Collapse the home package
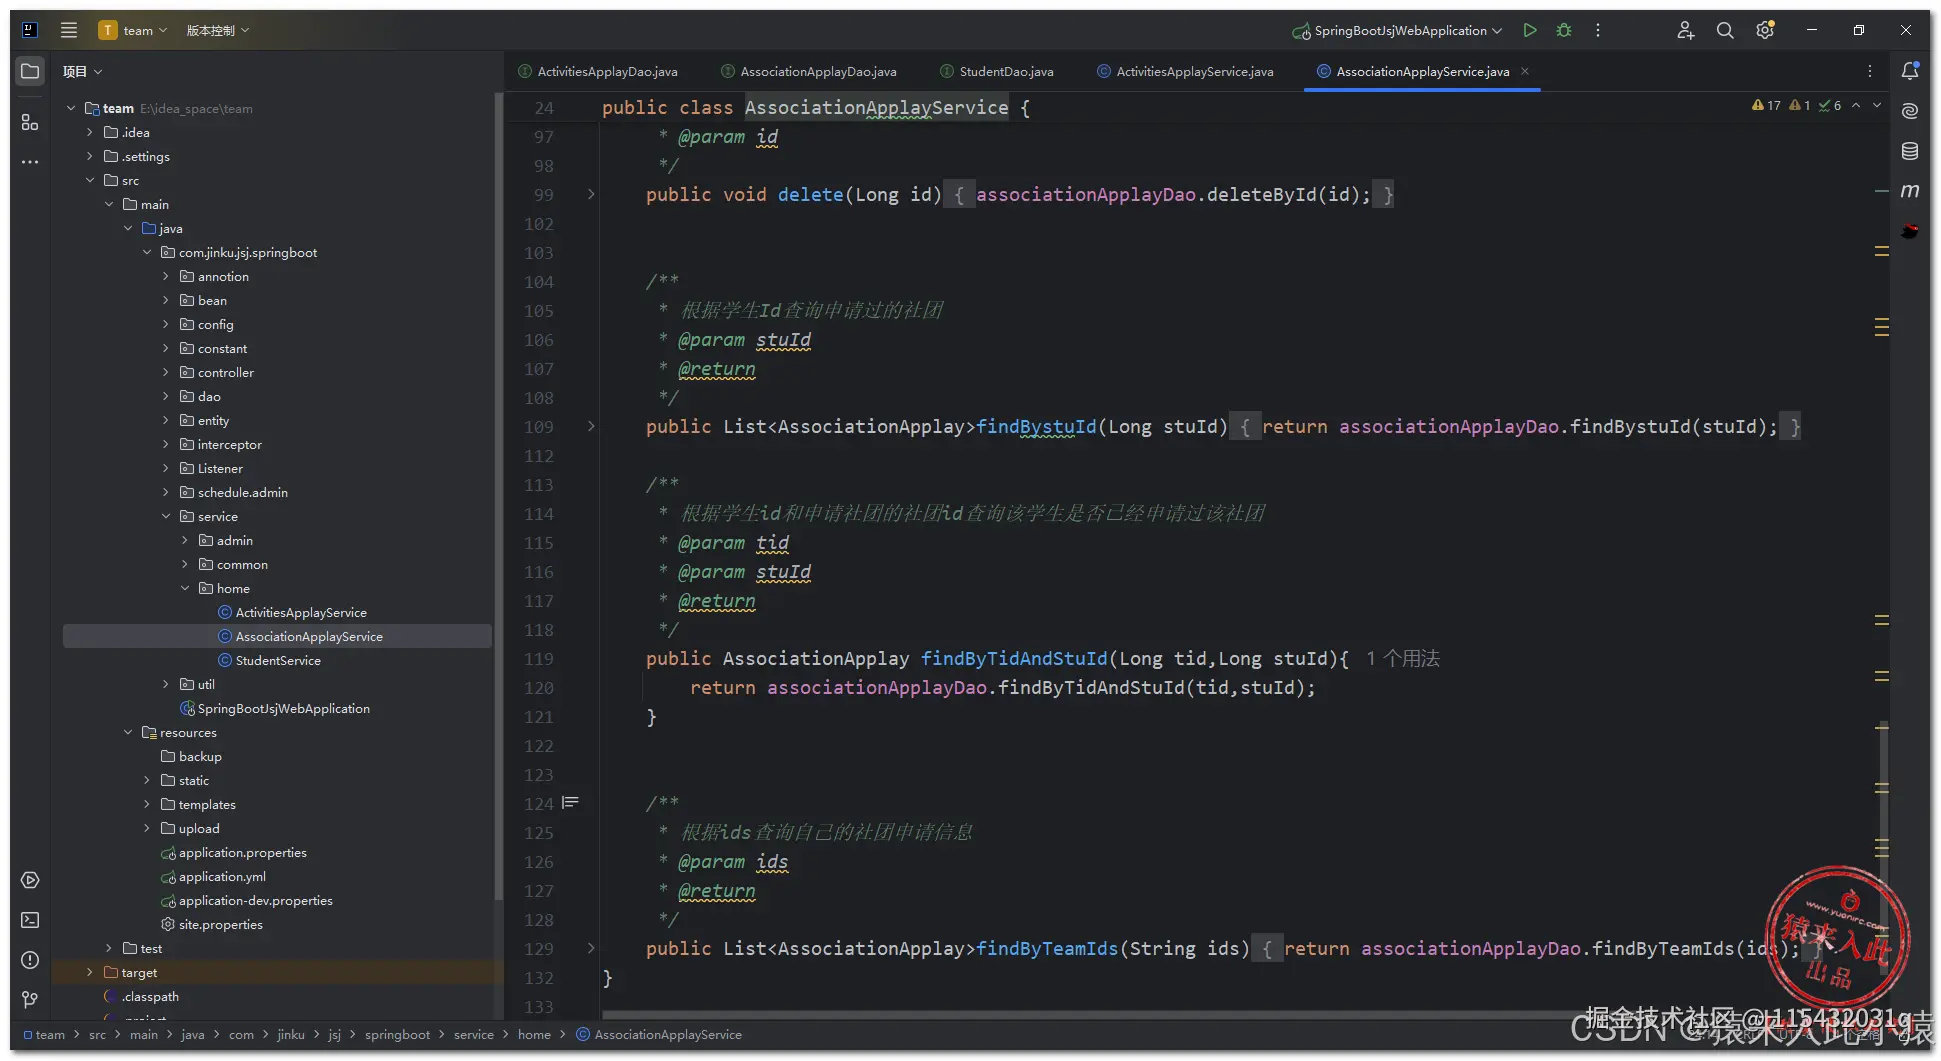This screenshot has height=1061, width=1941. (x=185, y=588)
